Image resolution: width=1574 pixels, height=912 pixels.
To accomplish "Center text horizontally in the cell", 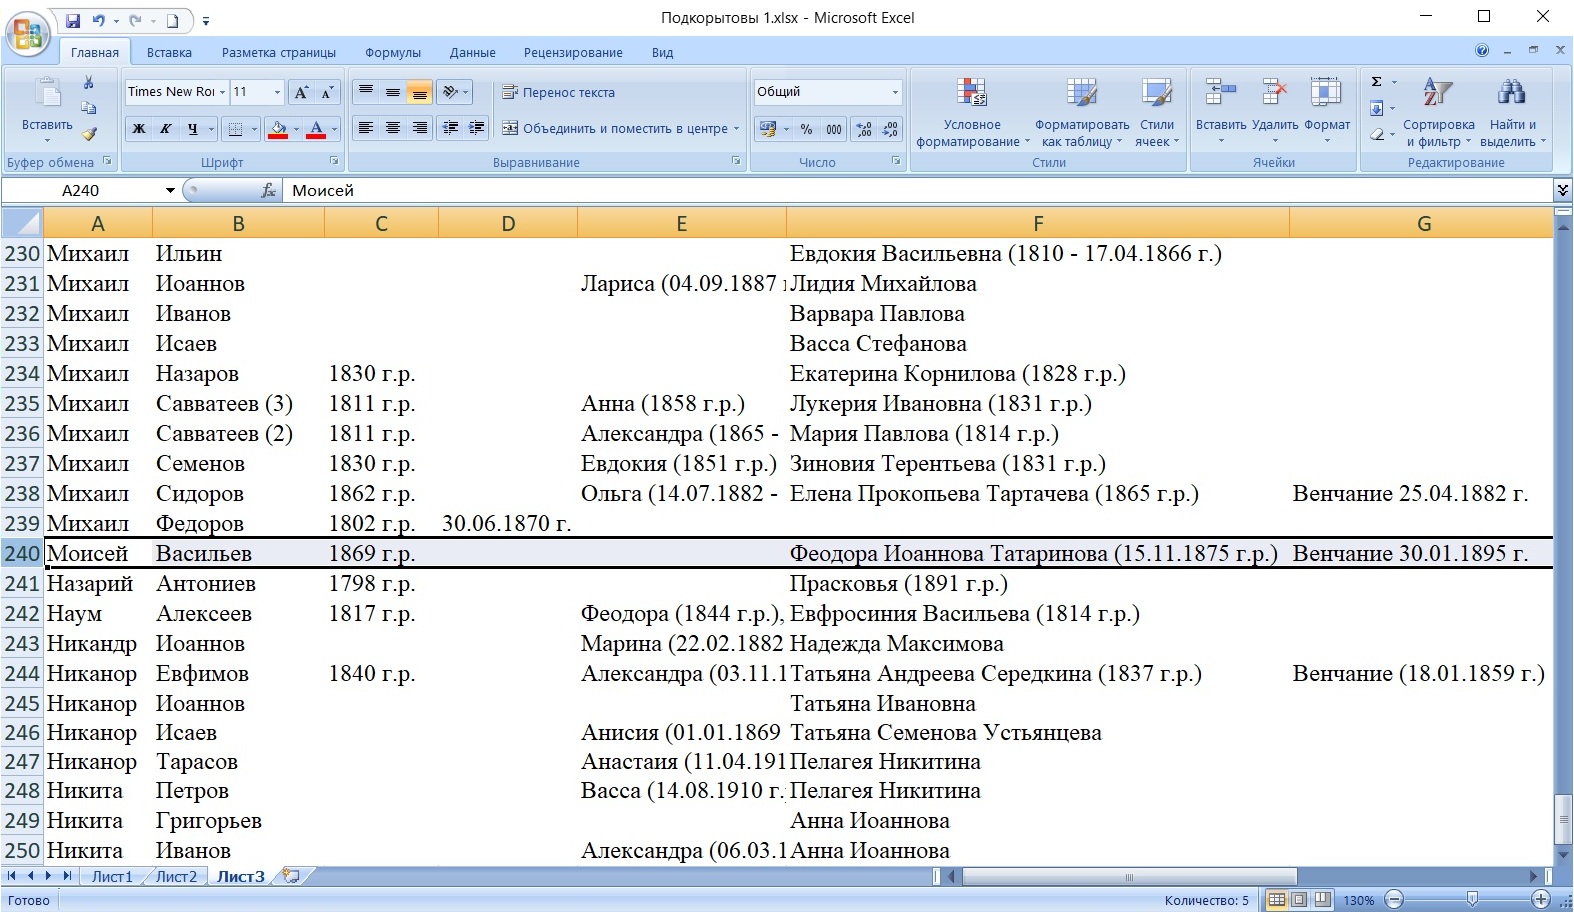I will click(x=393, y=128).
